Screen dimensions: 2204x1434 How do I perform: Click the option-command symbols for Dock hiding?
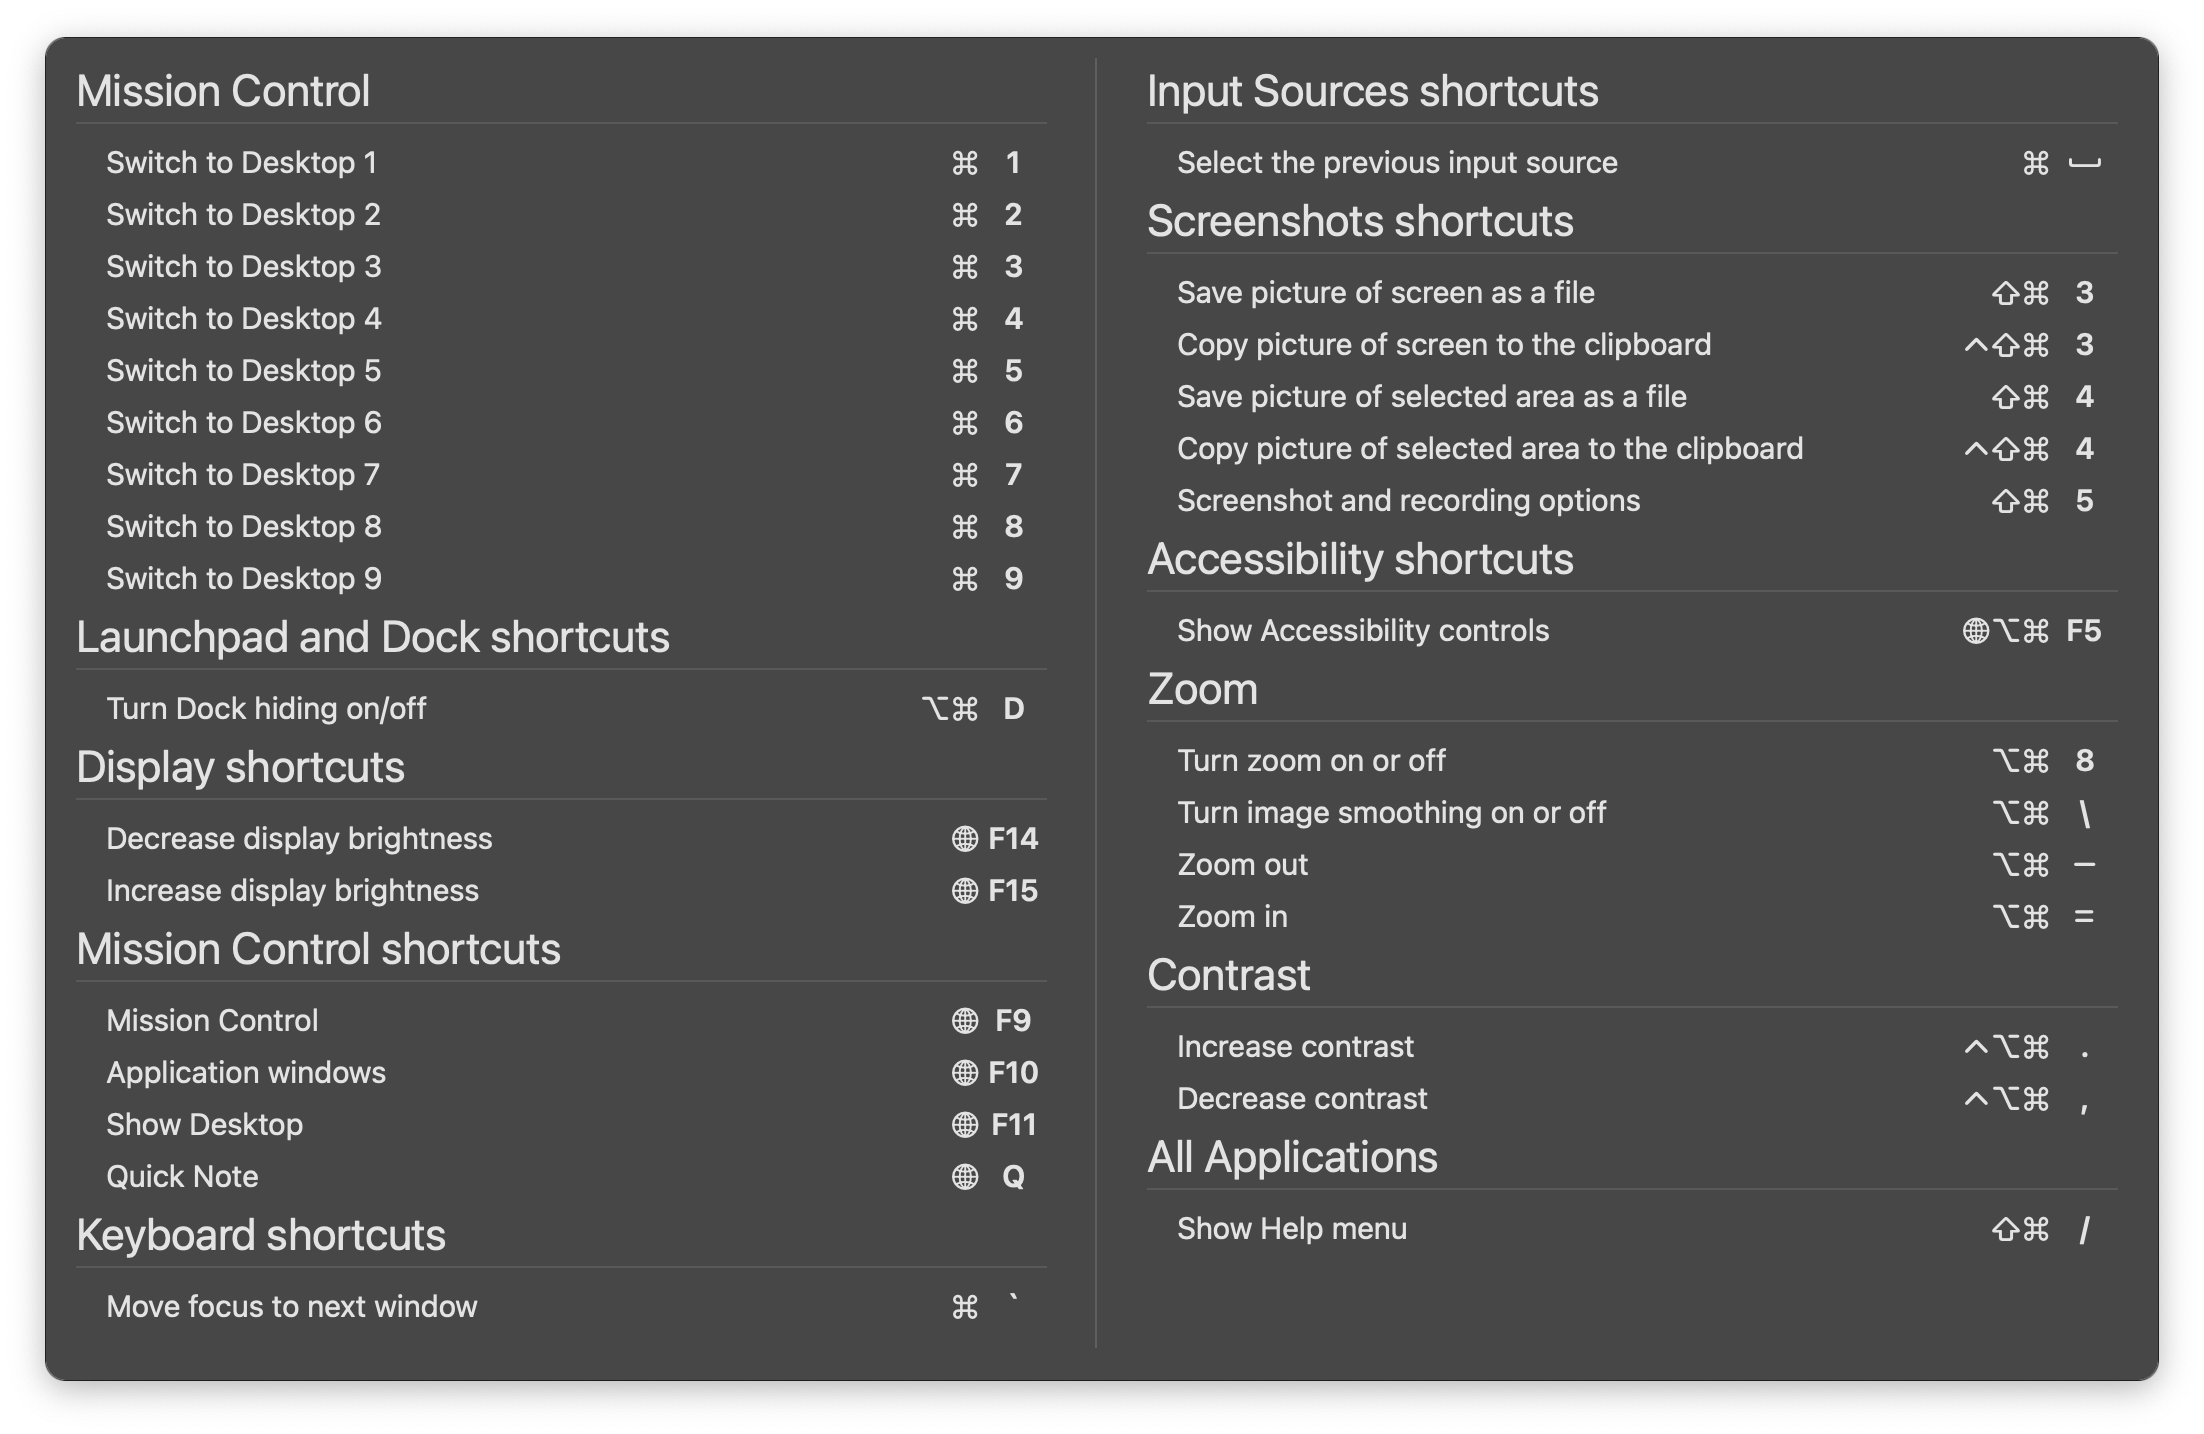(949, 708)
